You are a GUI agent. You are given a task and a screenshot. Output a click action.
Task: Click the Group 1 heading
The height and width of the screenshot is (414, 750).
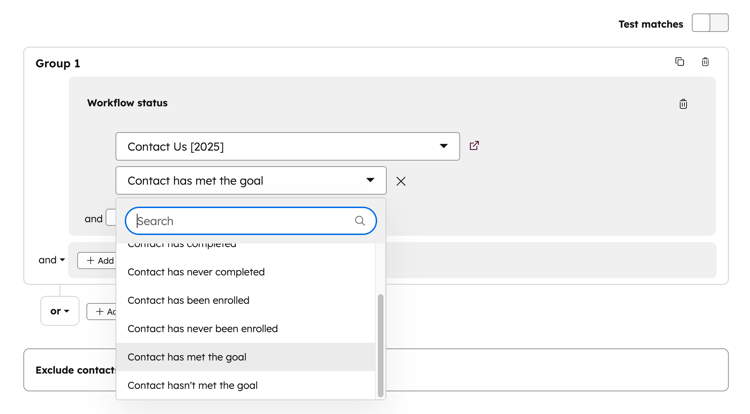[x=58, y=64]
